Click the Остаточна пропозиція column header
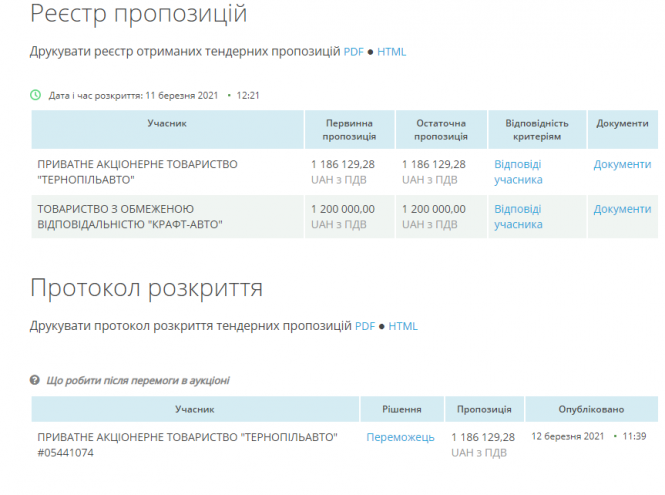The width and height of the screenshot is (665, 495). coord(440,130)
